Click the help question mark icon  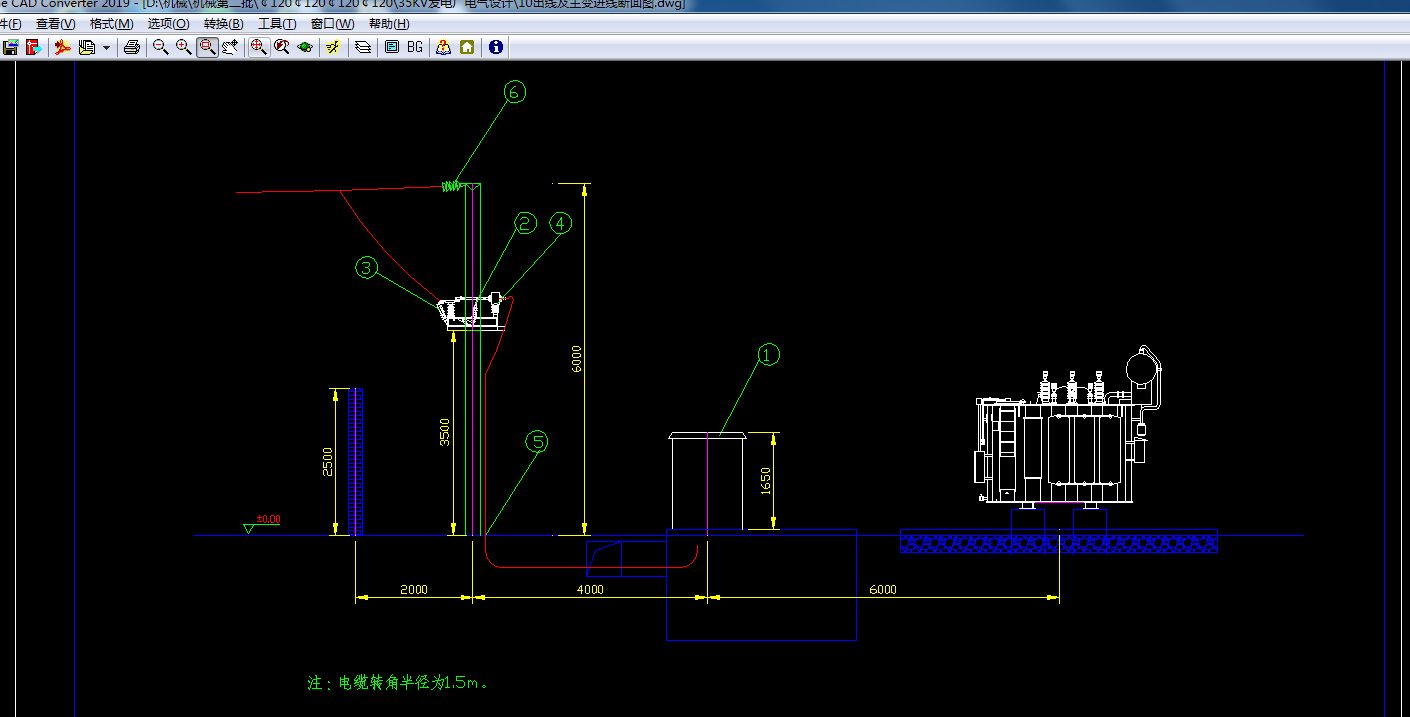pyautogui.click(x=443, y=47)
